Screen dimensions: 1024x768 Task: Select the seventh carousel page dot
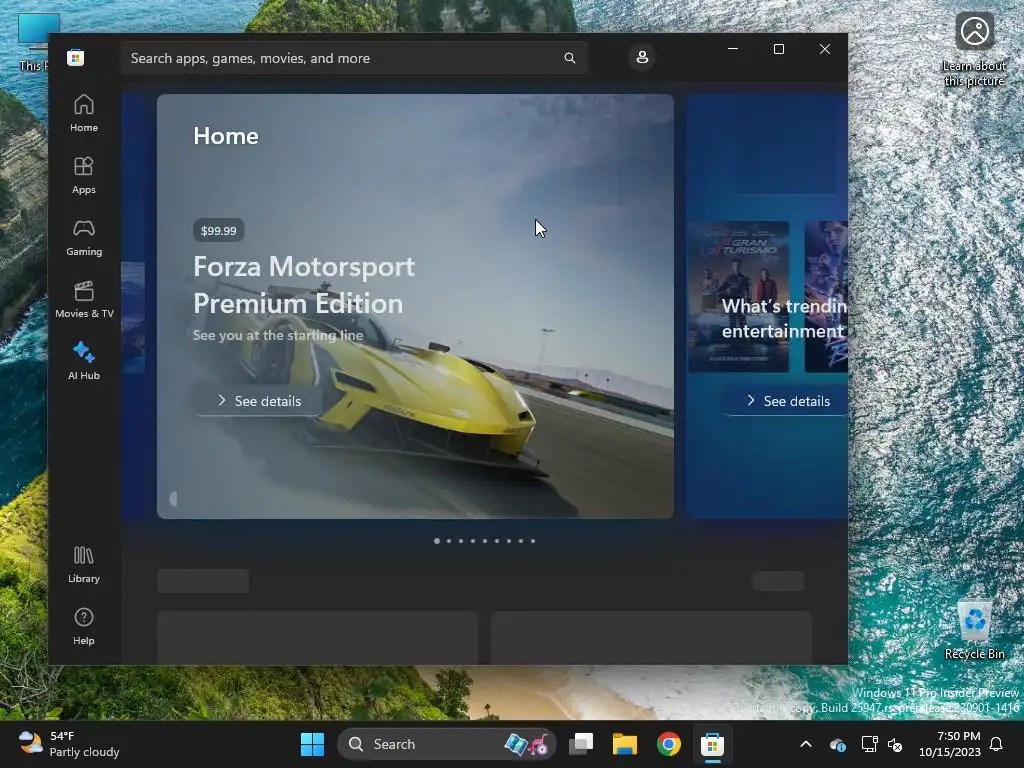[509, 541]
